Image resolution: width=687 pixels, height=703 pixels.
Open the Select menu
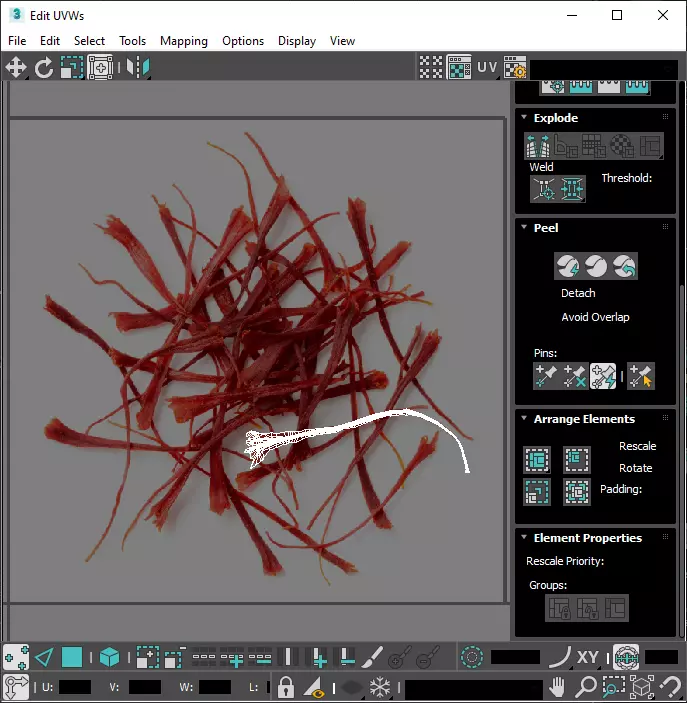[x=89, y=41]
